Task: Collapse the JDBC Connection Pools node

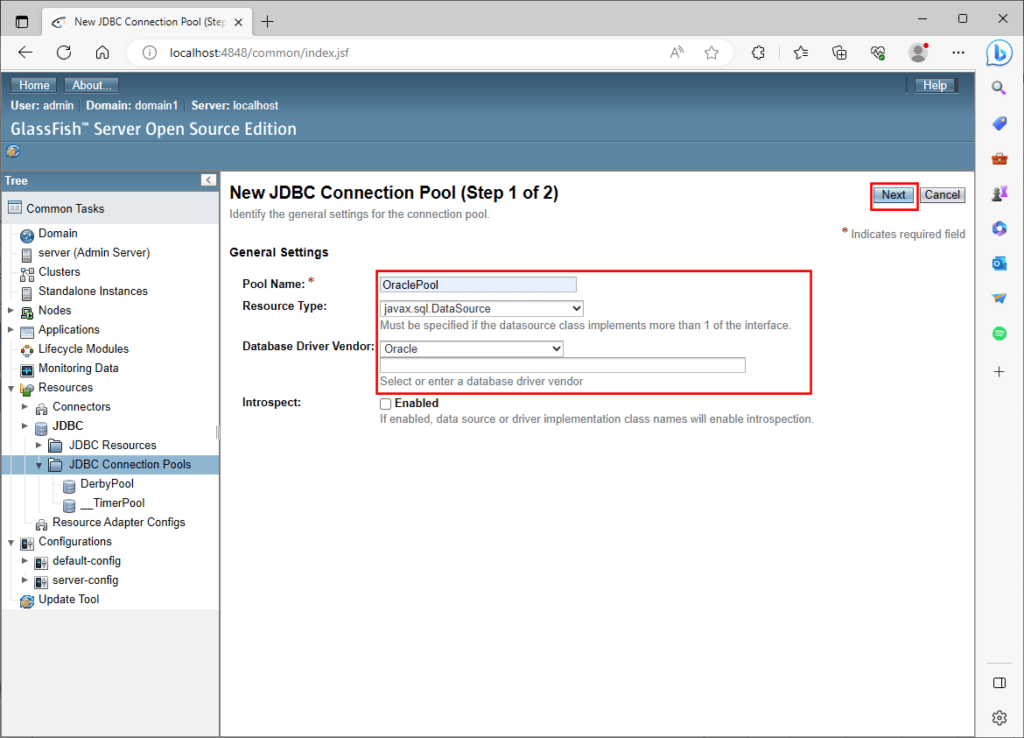Action: tap(39, 464)
